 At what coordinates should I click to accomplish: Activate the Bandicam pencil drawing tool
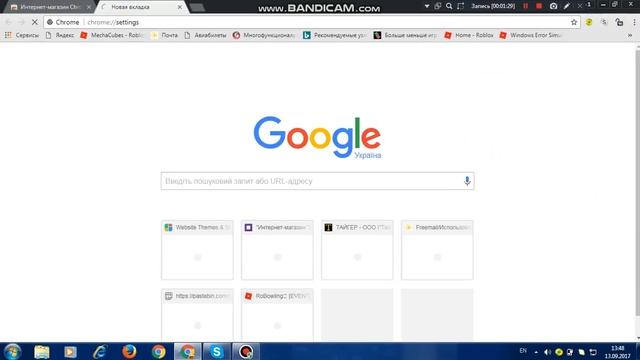point(567,6)
